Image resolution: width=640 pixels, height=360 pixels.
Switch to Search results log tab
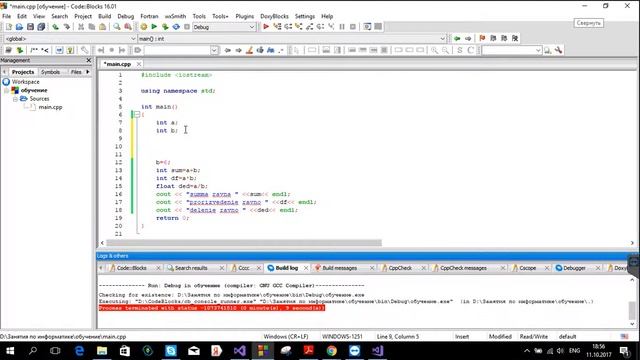pos(191,268)
